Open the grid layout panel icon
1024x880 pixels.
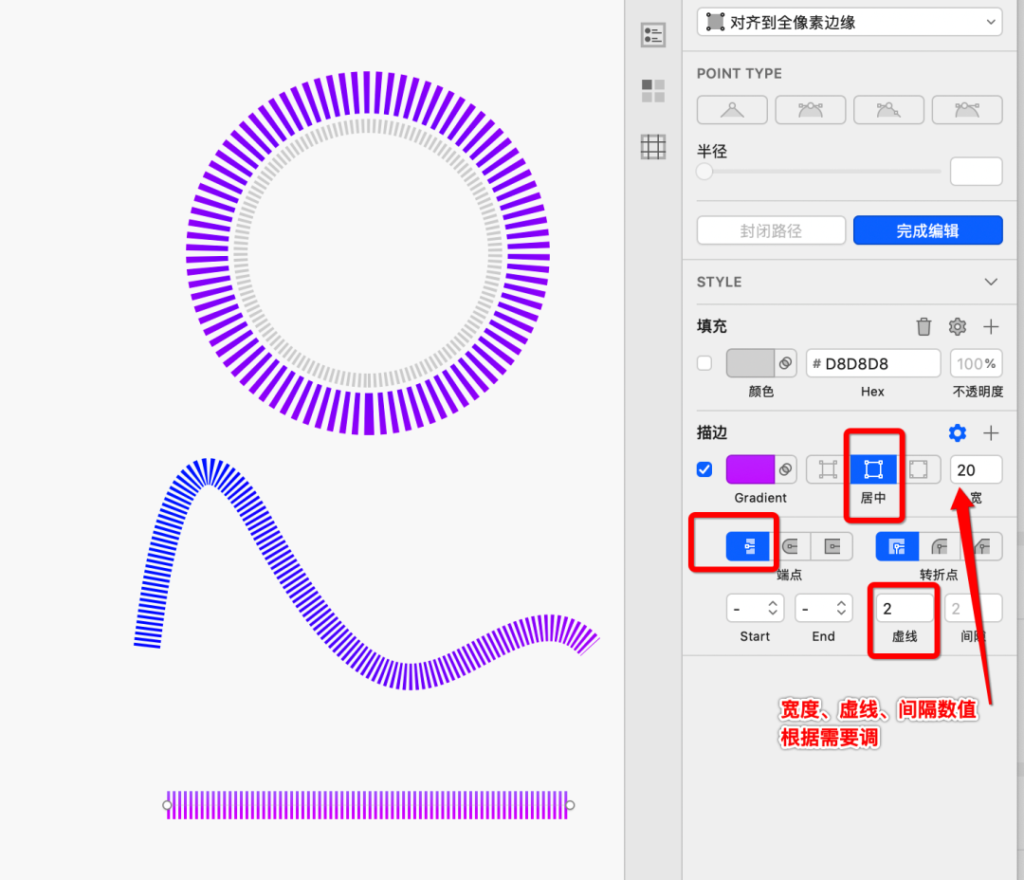pyautogui.click(x=653, y=147)
